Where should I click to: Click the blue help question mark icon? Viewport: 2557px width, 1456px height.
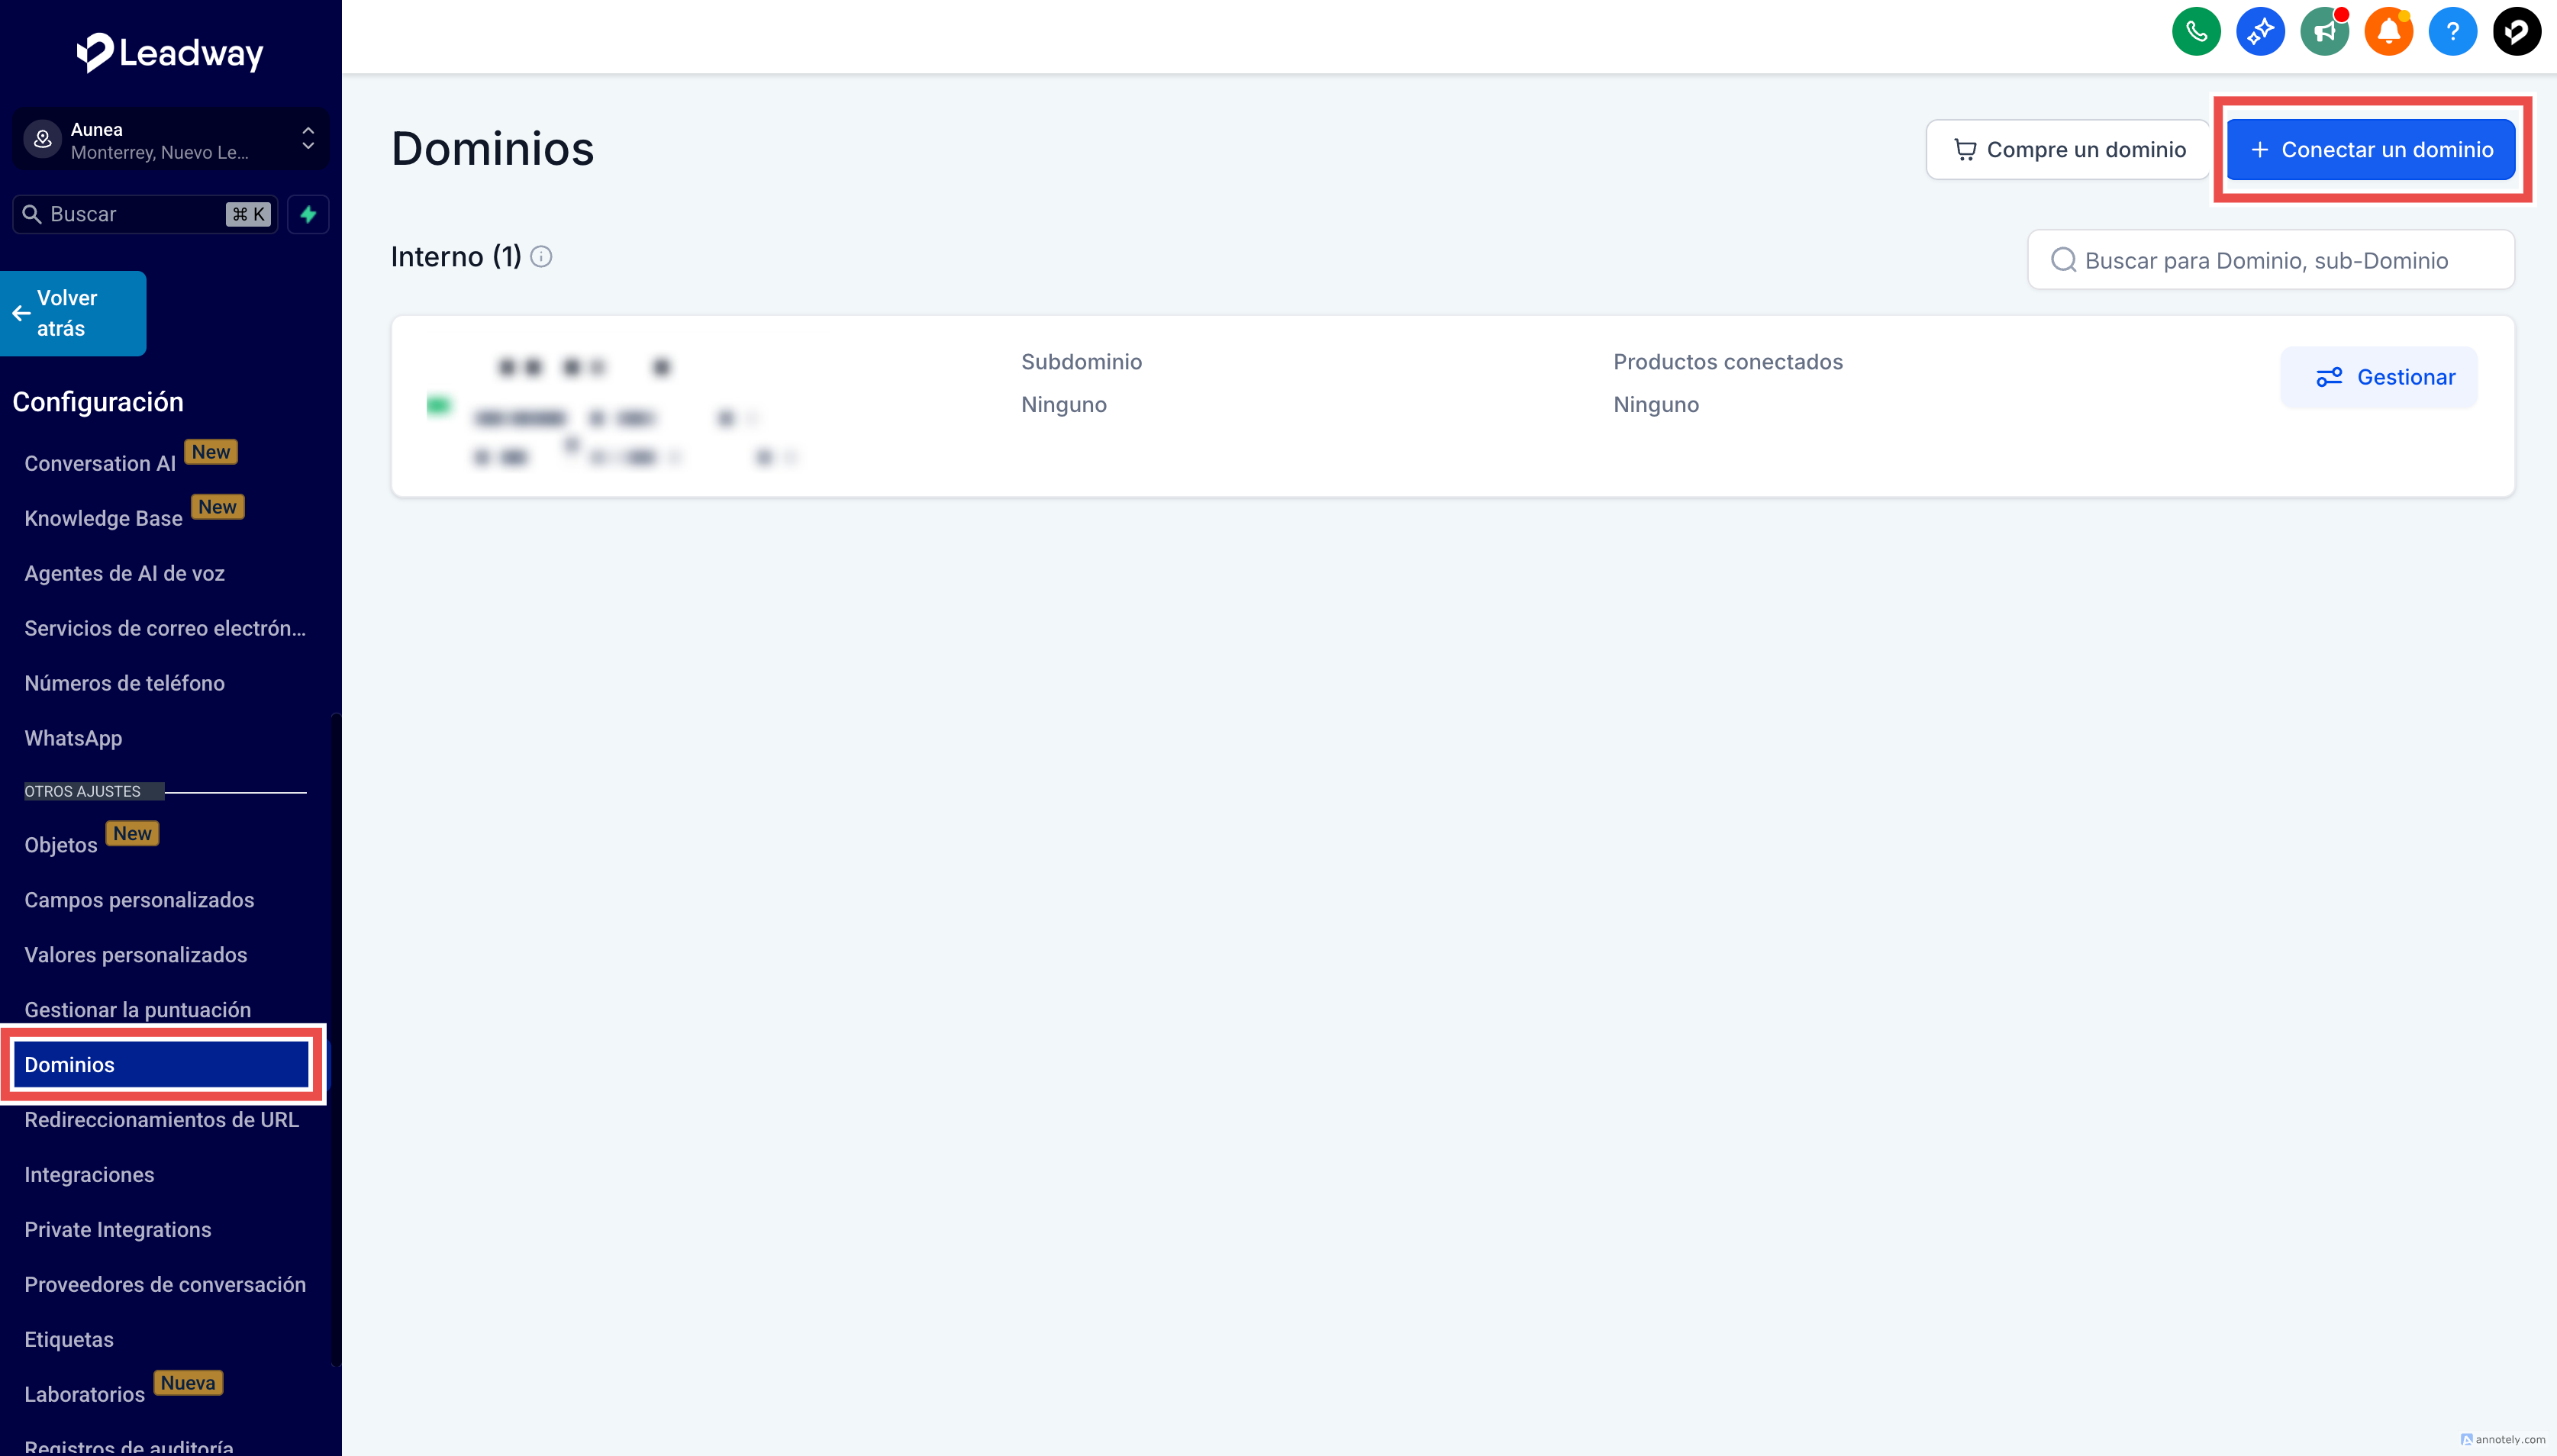coord(2452,32)
